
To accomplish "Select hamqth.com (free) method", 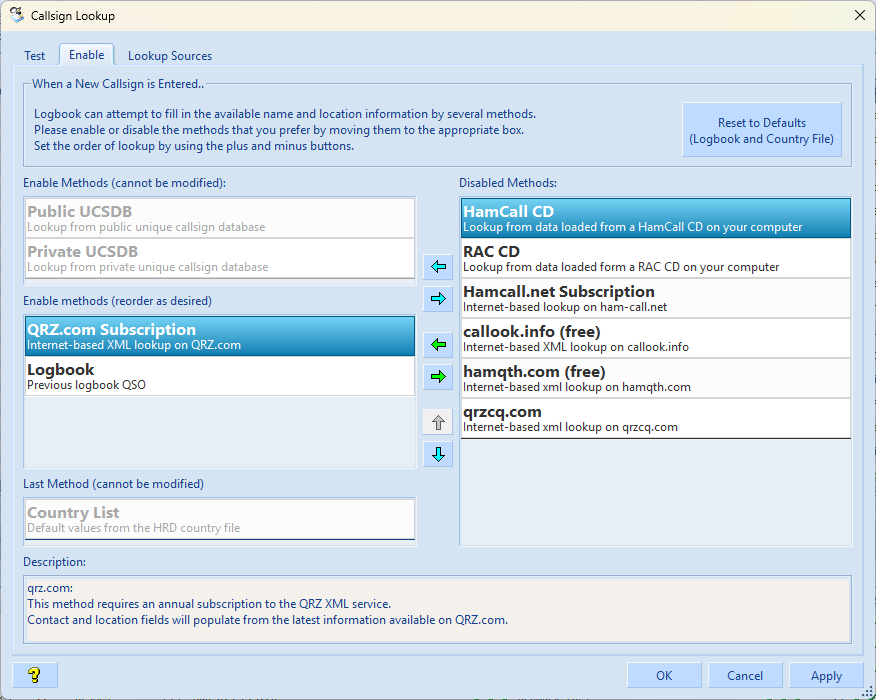I will [656, 378].
